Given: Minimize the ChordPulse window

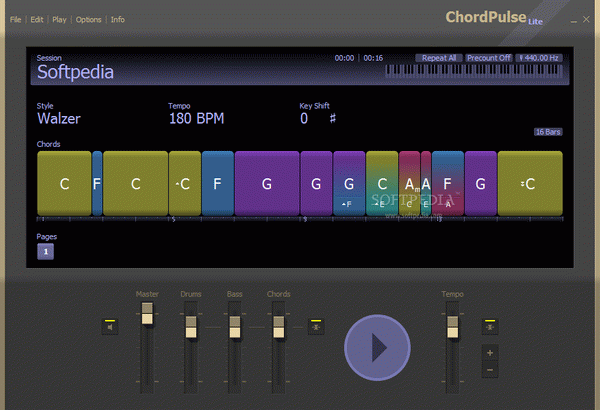Looking at the screenshot, I should pos(574,20).
